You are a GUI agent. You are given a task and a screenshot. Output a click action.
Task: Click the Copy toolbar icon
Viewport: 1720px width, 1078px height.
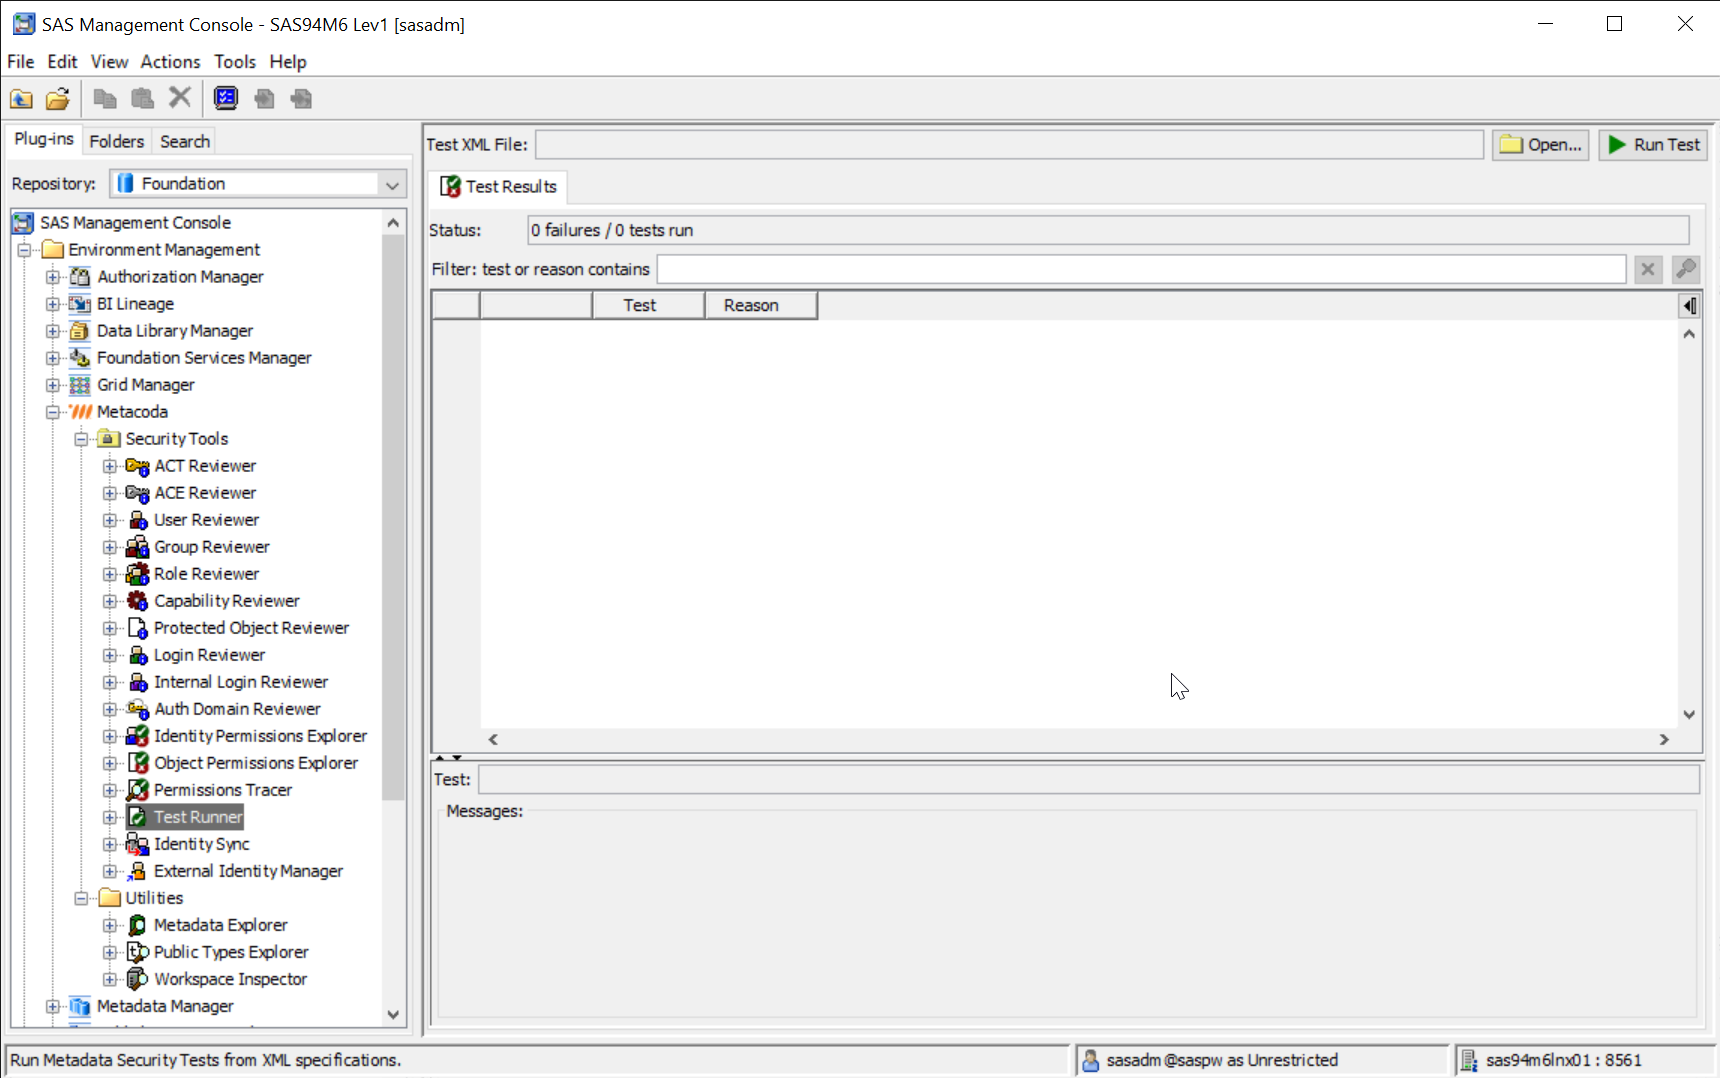pos(105,98)
